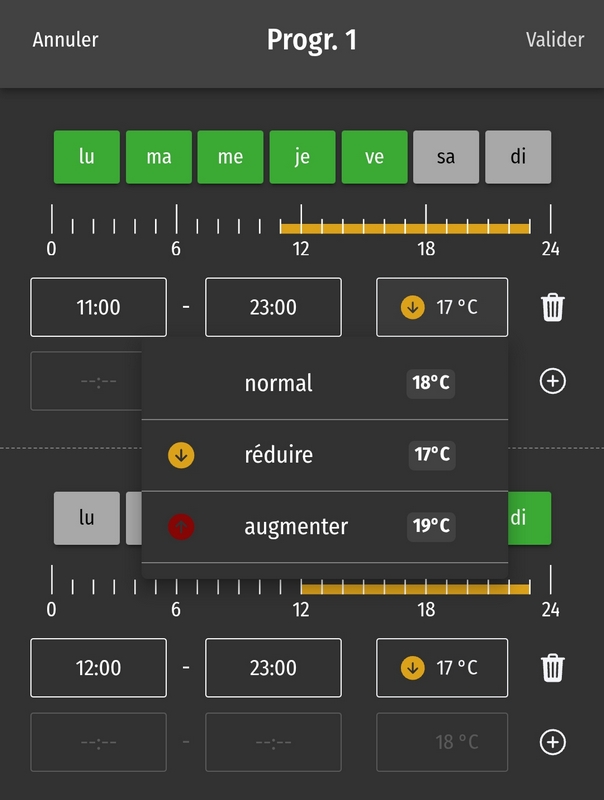Image resolution: width=604 pixels, height=800 pixels.
Task: Click the red augmenter icon in menu
Action: (x=181, y=526)
